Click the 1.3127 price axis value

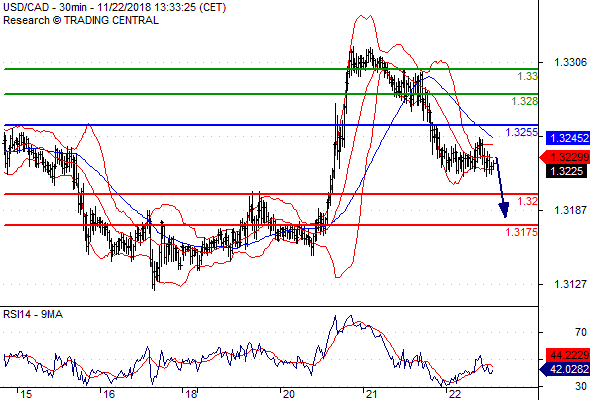pos(570,284)
